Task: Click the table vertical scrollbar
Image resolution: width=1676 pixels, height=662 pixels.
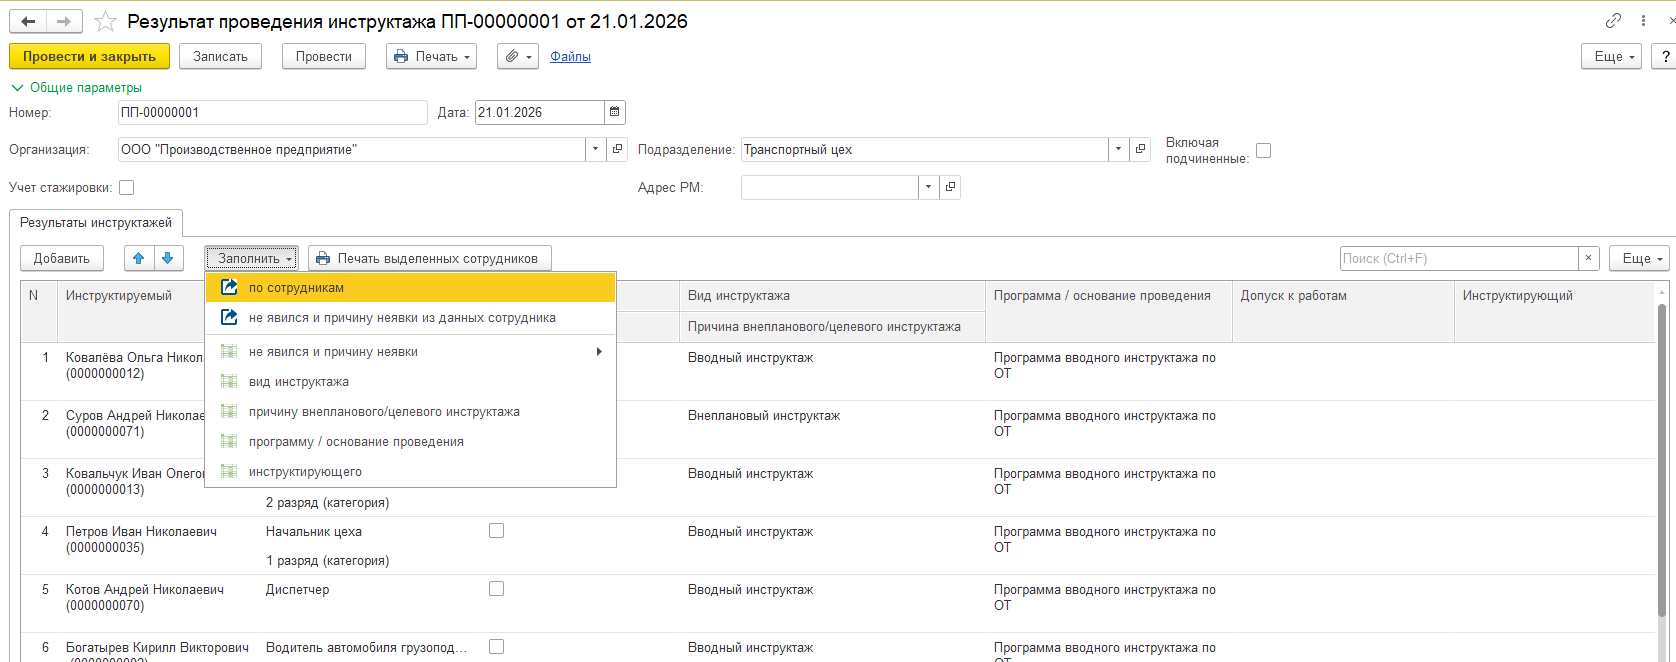Action: [x=1662, y=470]
